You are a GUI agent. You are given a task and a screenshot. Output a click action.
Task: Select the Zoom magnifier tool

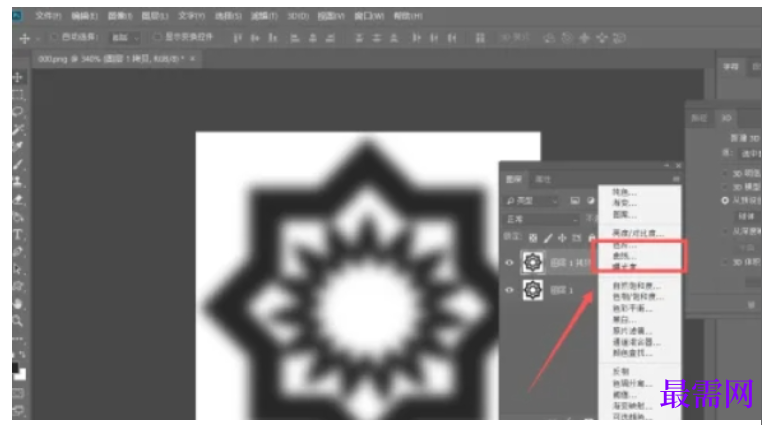pos(18,321)
